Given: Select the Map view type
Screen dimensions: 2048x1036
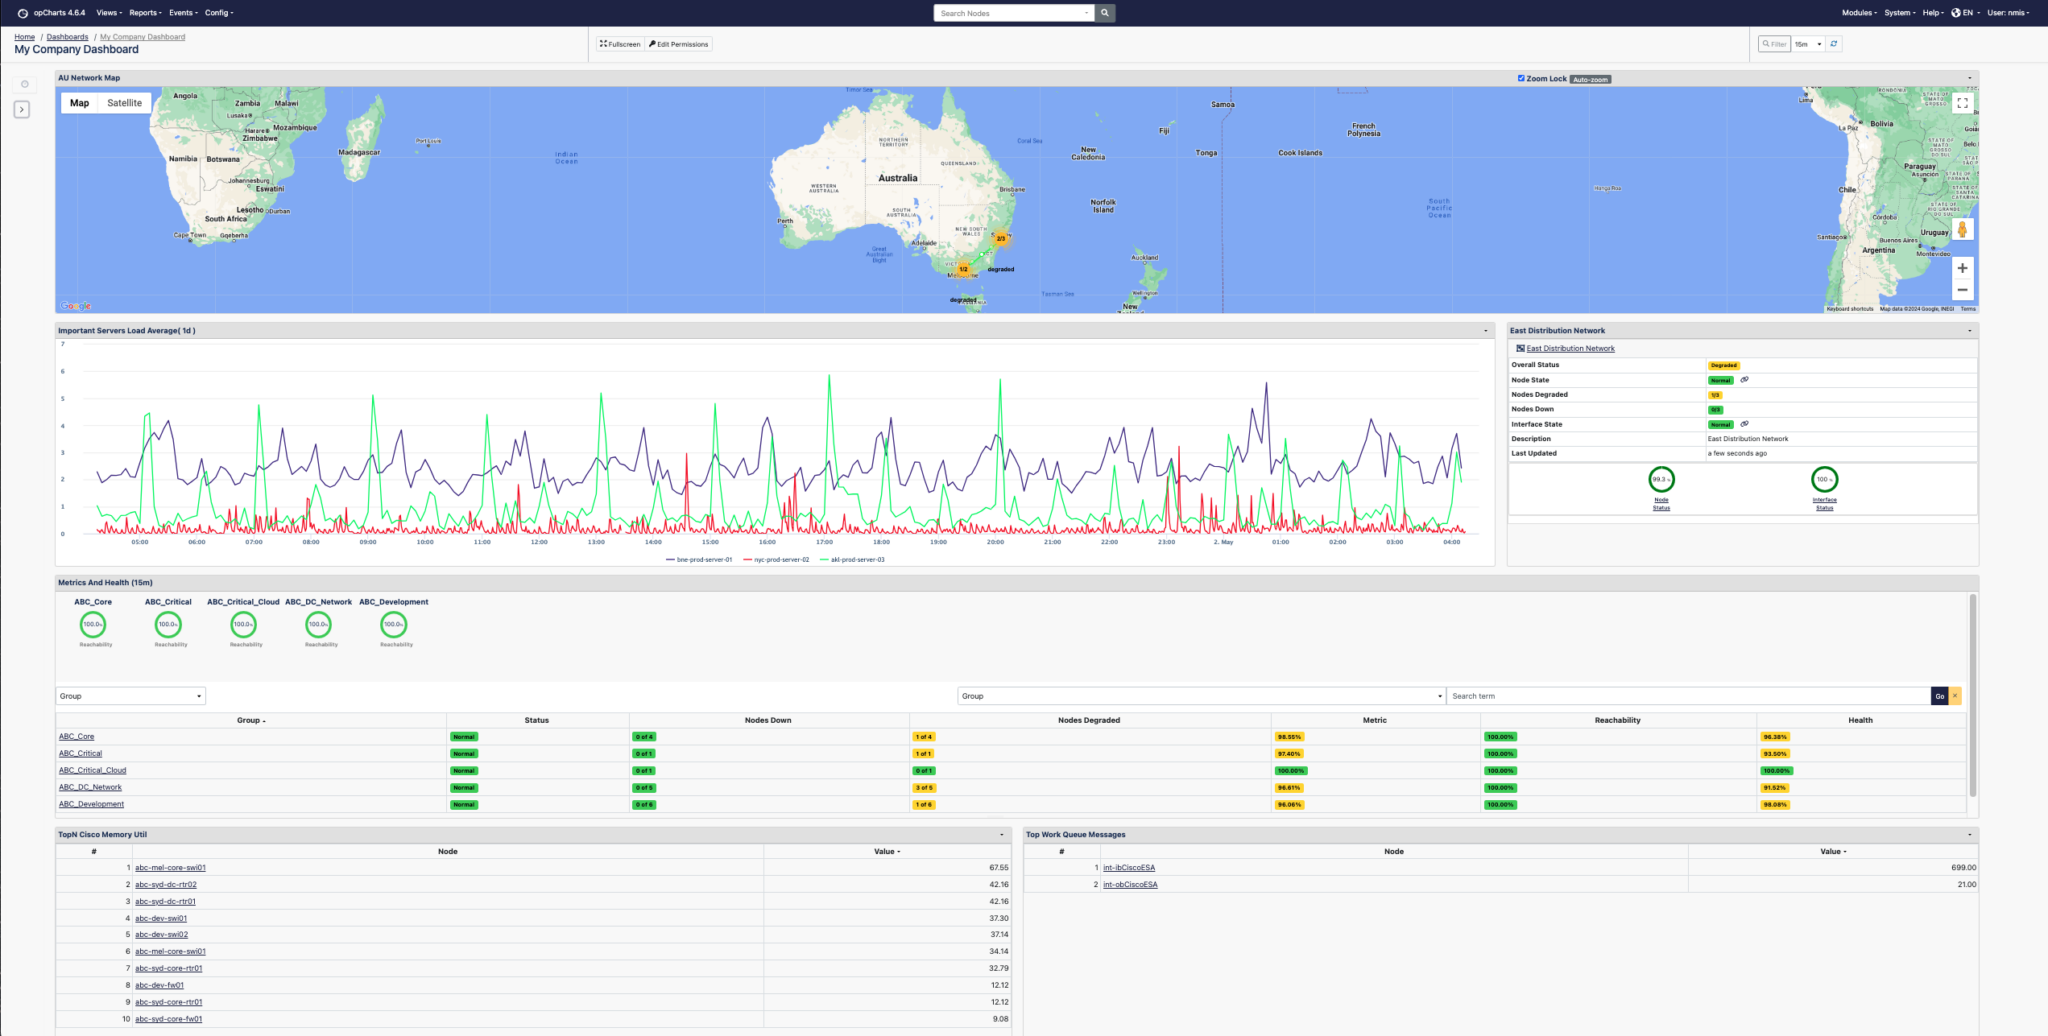Looking at the screenshot, I should click(x=79, y=103).
